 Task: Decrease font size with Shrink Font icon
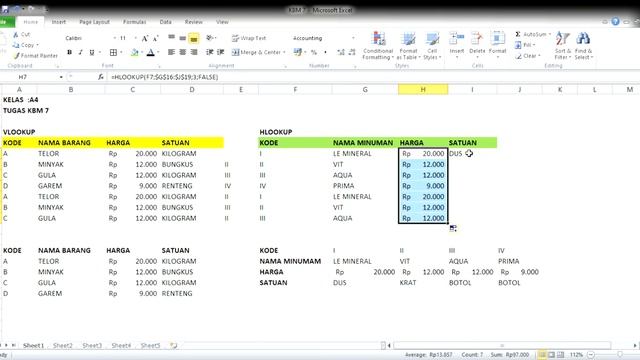pyautogui.click(x=156, y=38)
